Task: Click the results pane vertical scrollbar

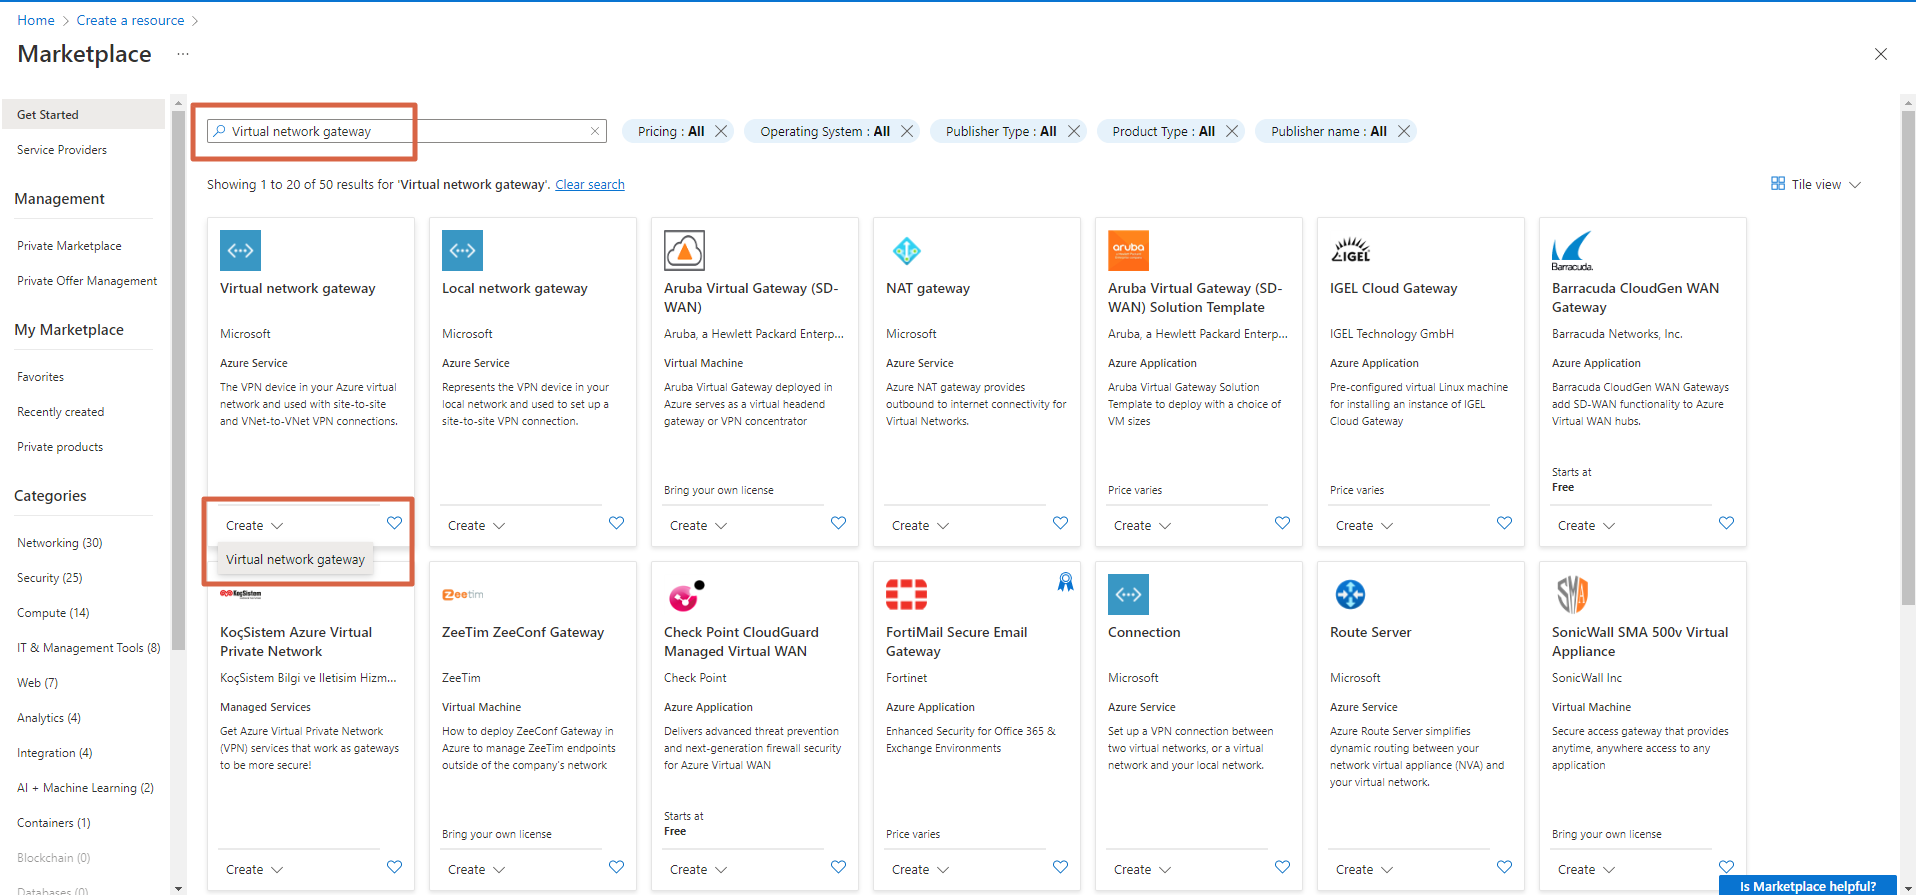Action: click(x=1908, y=357)
